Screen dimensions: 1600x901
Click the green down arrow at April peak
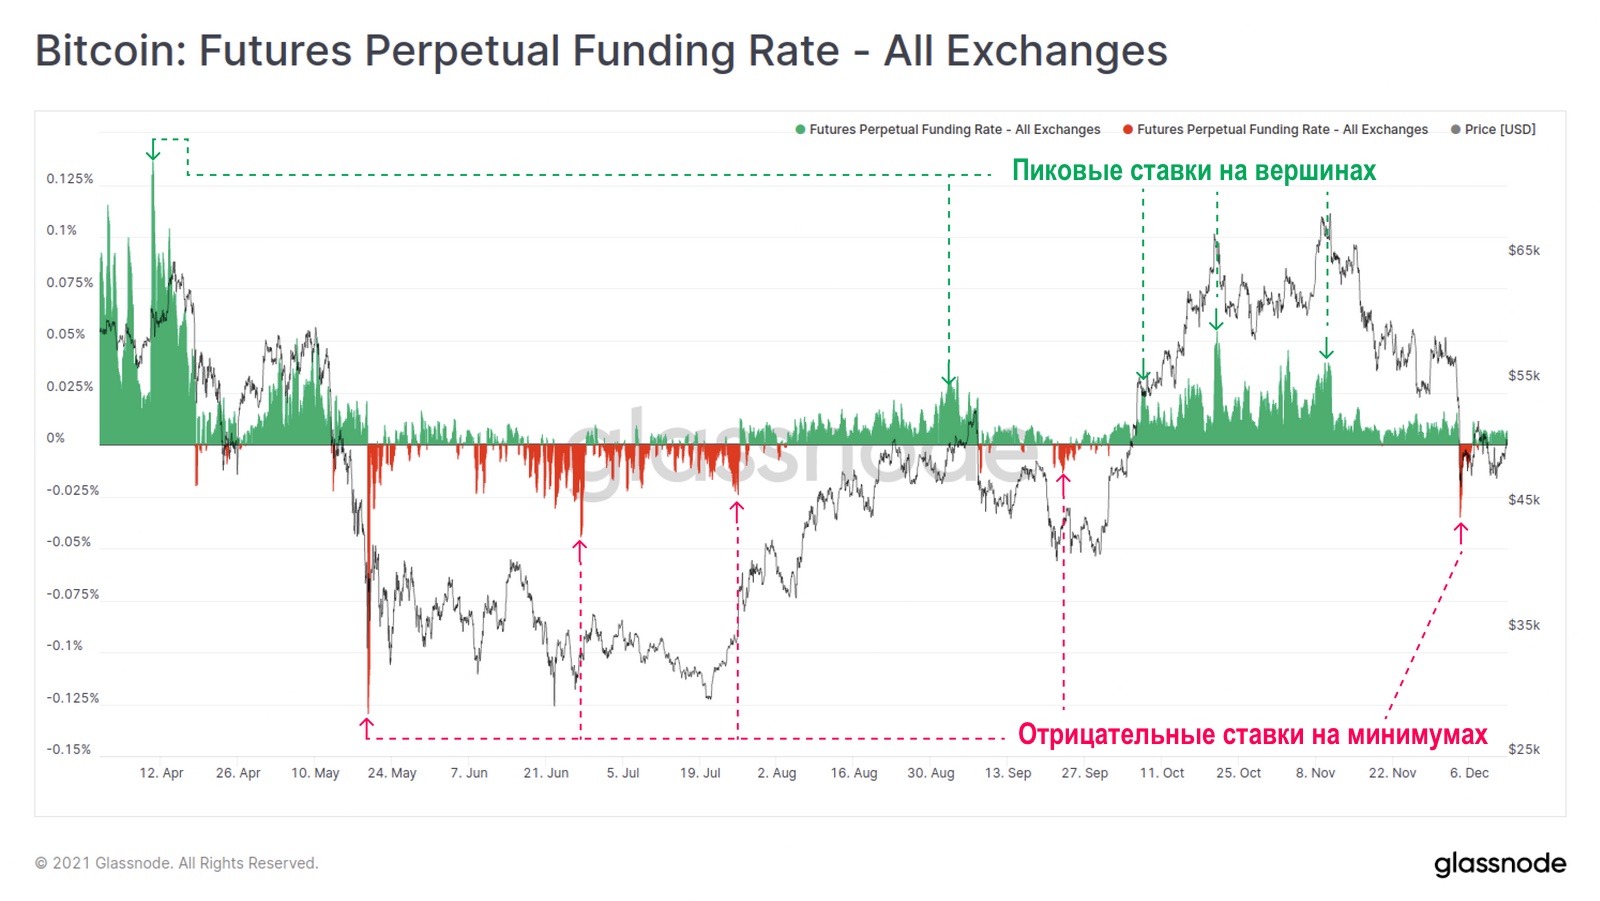(x=153, y=151)
